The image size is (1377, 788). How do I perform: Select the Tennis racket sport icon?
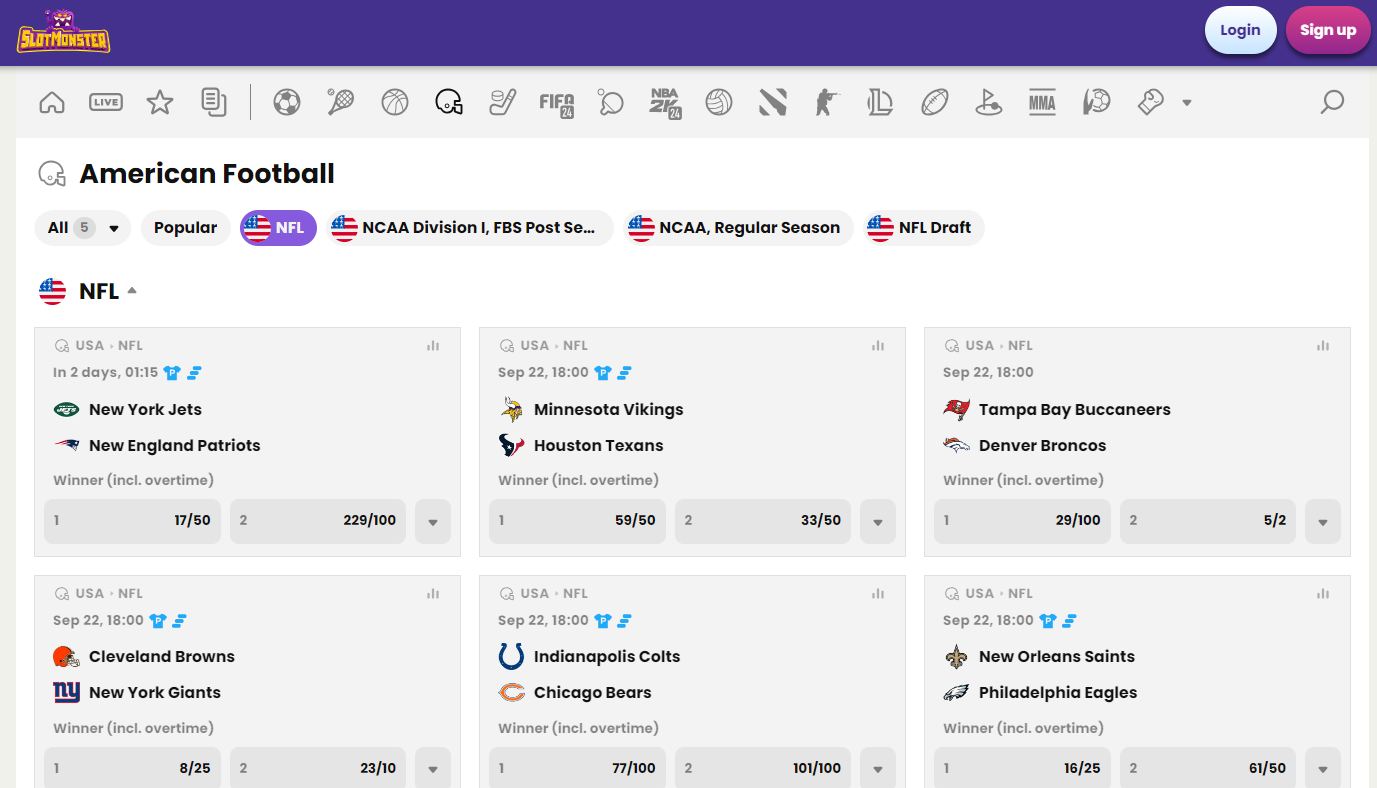[x=340, y=102]
